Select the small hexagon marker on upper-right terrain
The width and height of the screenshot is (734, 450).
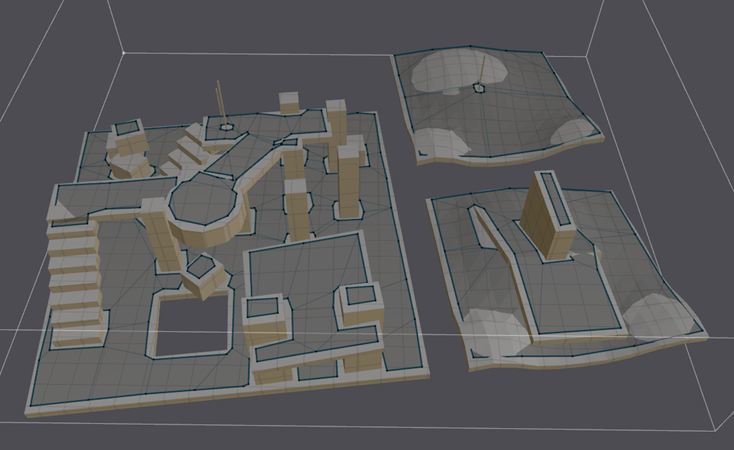[x=480, y=88]
